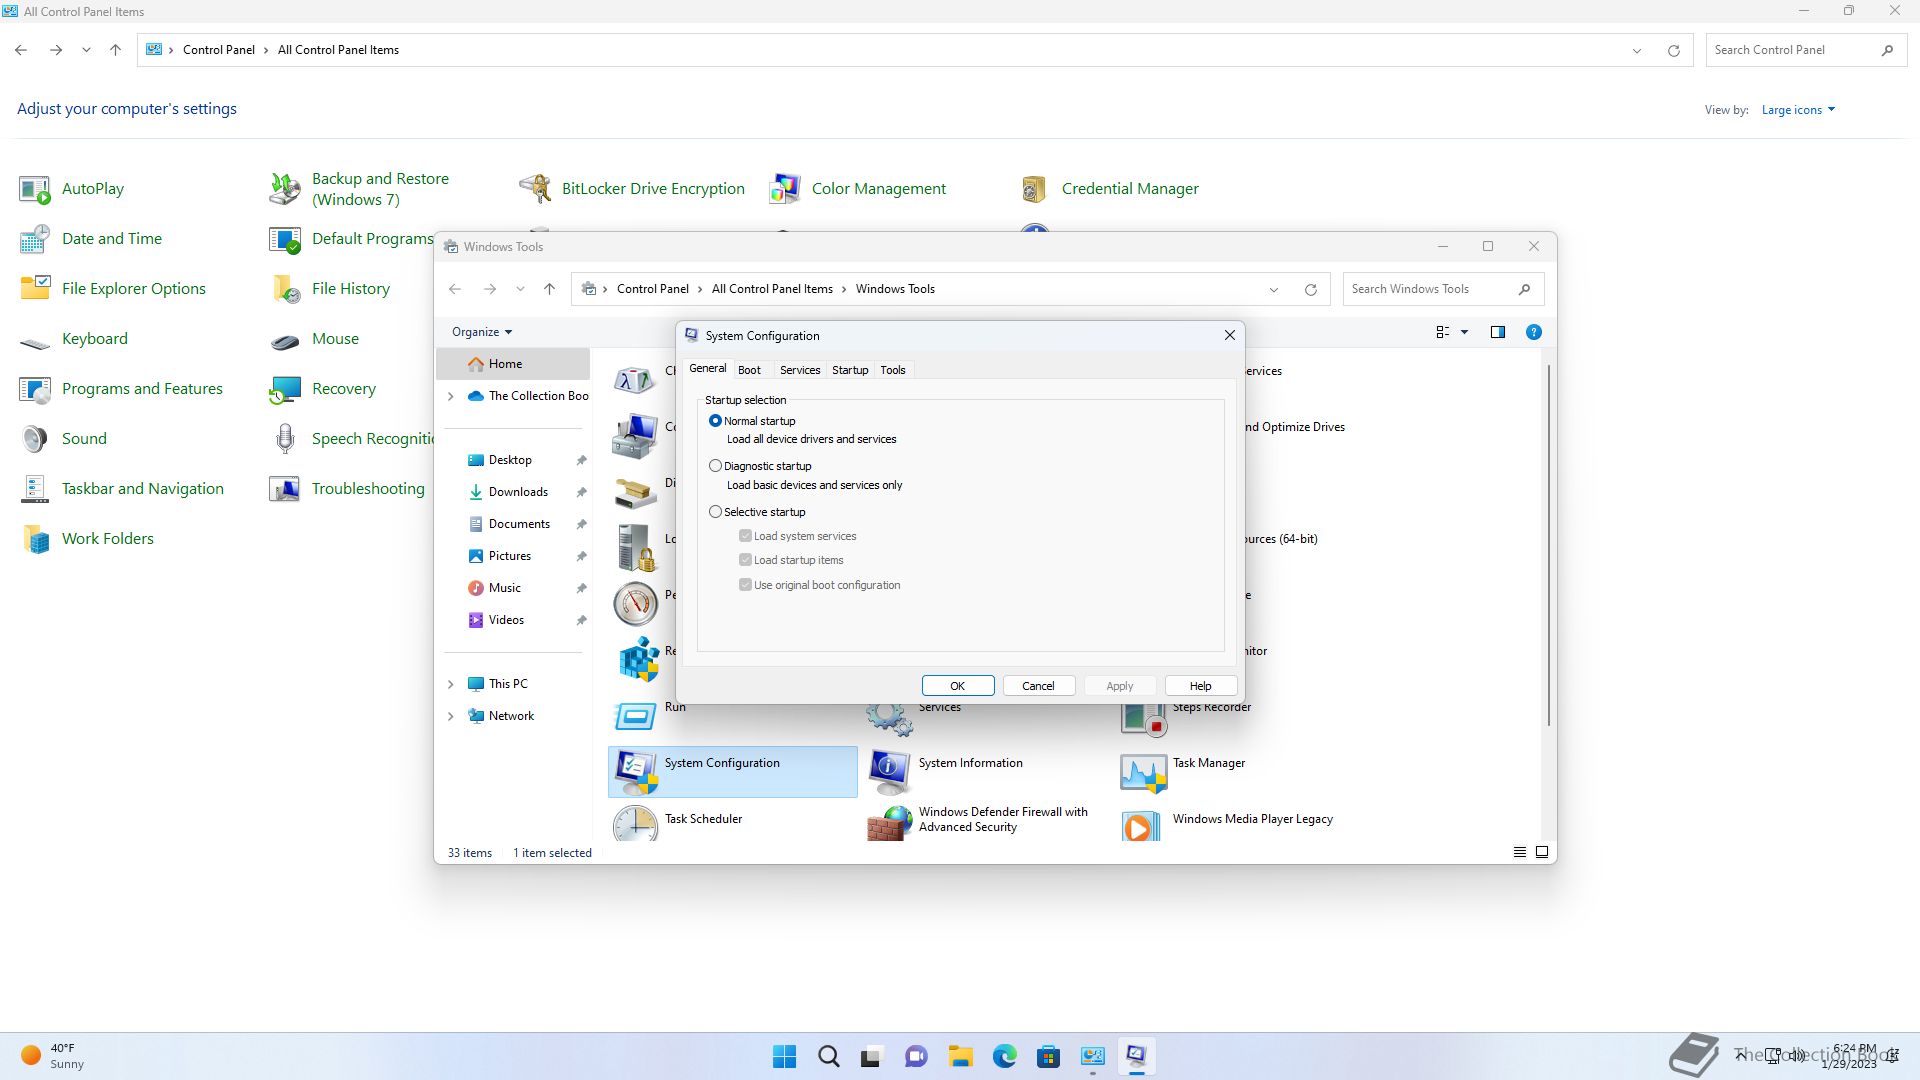Viewport: 1920px width, 1080px height.
Task: Click Windows Tools vertical scrollbar
Action: 1549,545
